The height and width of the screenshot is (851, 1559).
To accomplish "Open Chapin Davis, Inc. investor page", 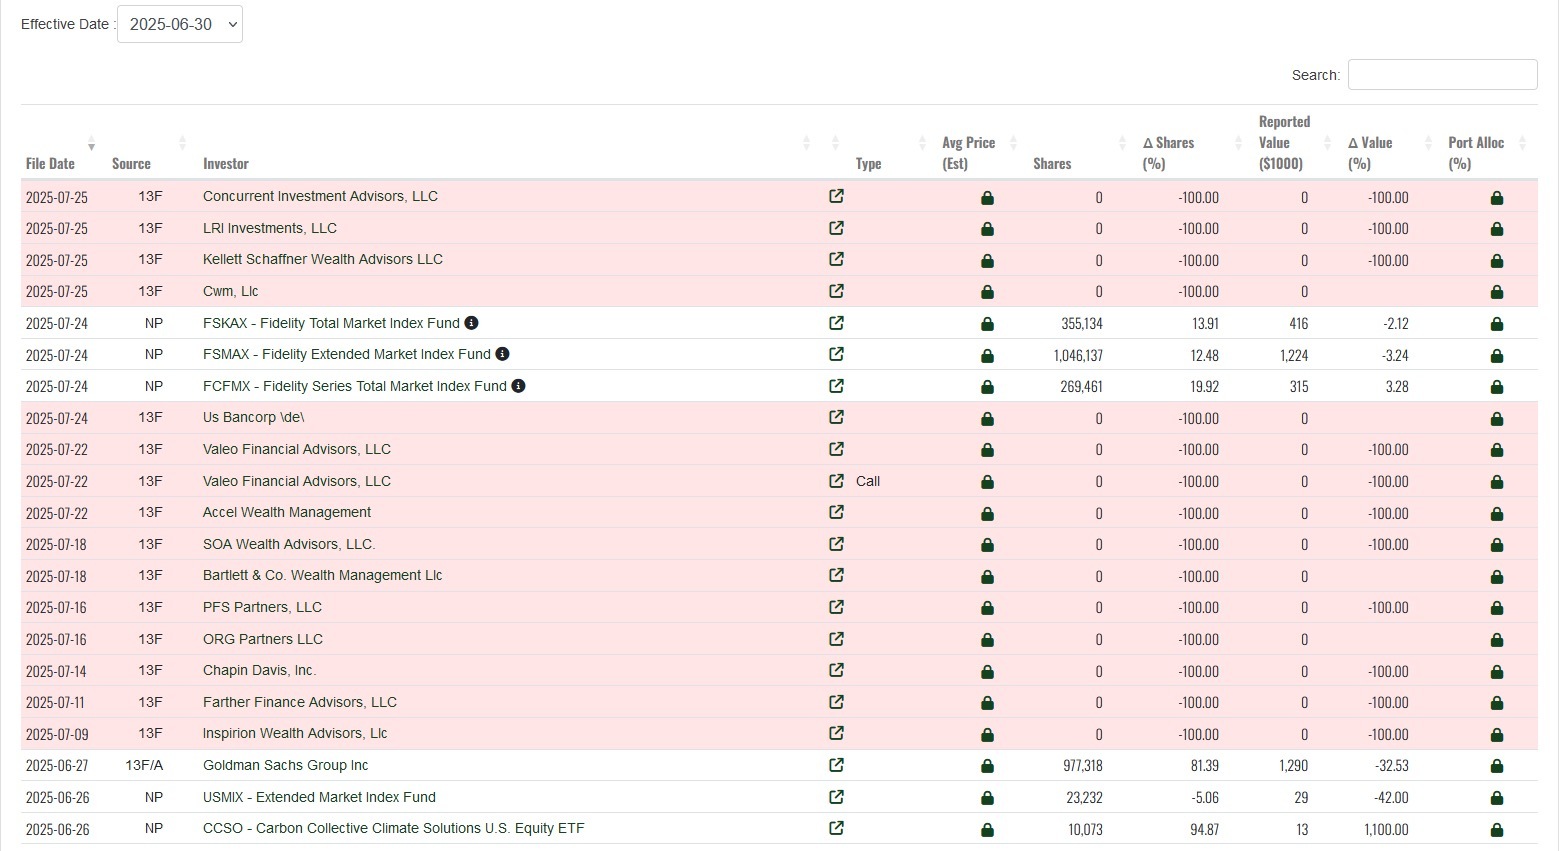I will click(259, 670).
